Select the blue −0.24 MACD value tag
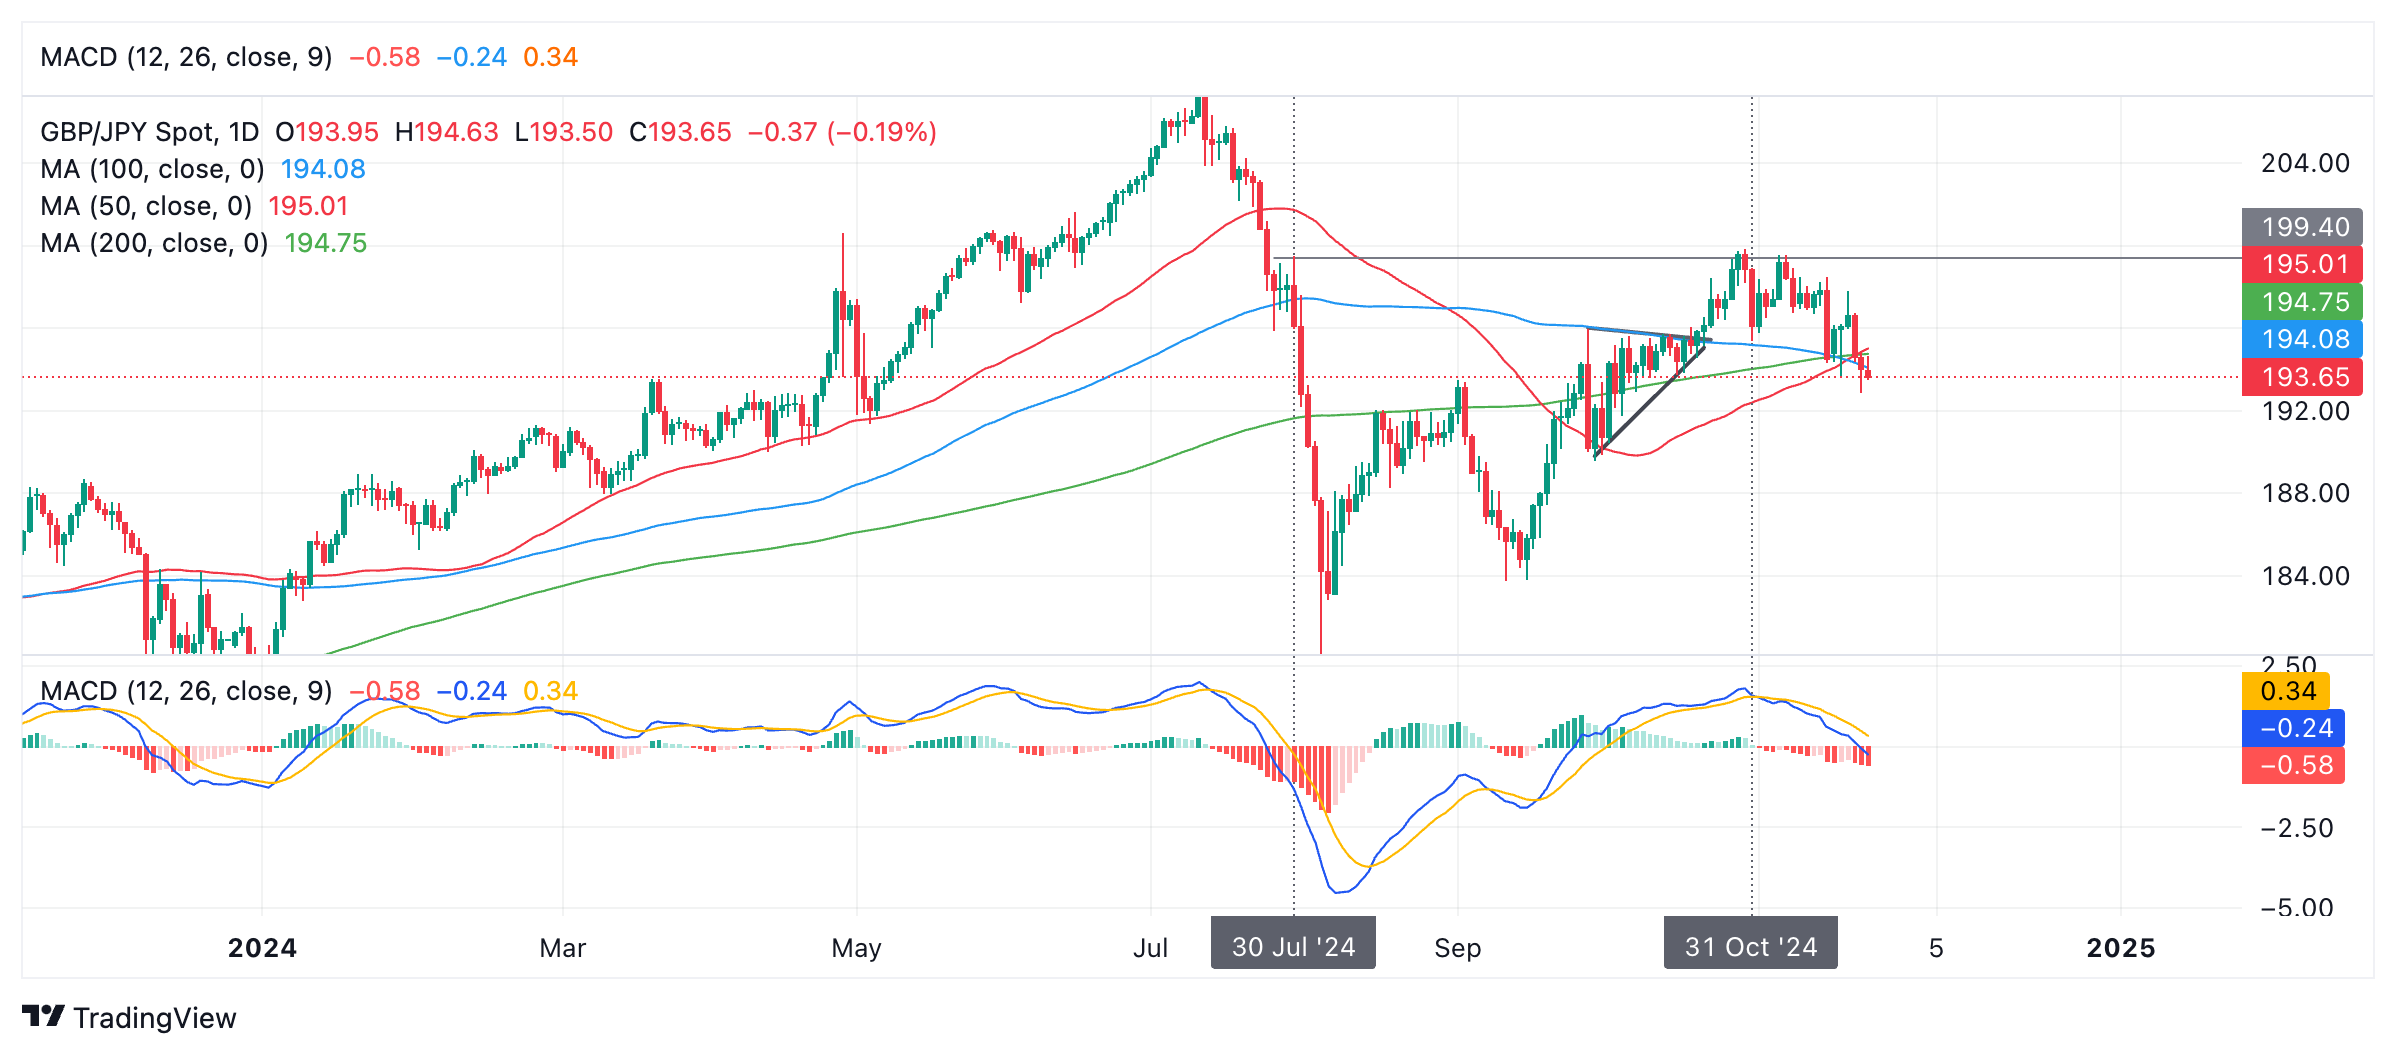 coord(2293,728)
